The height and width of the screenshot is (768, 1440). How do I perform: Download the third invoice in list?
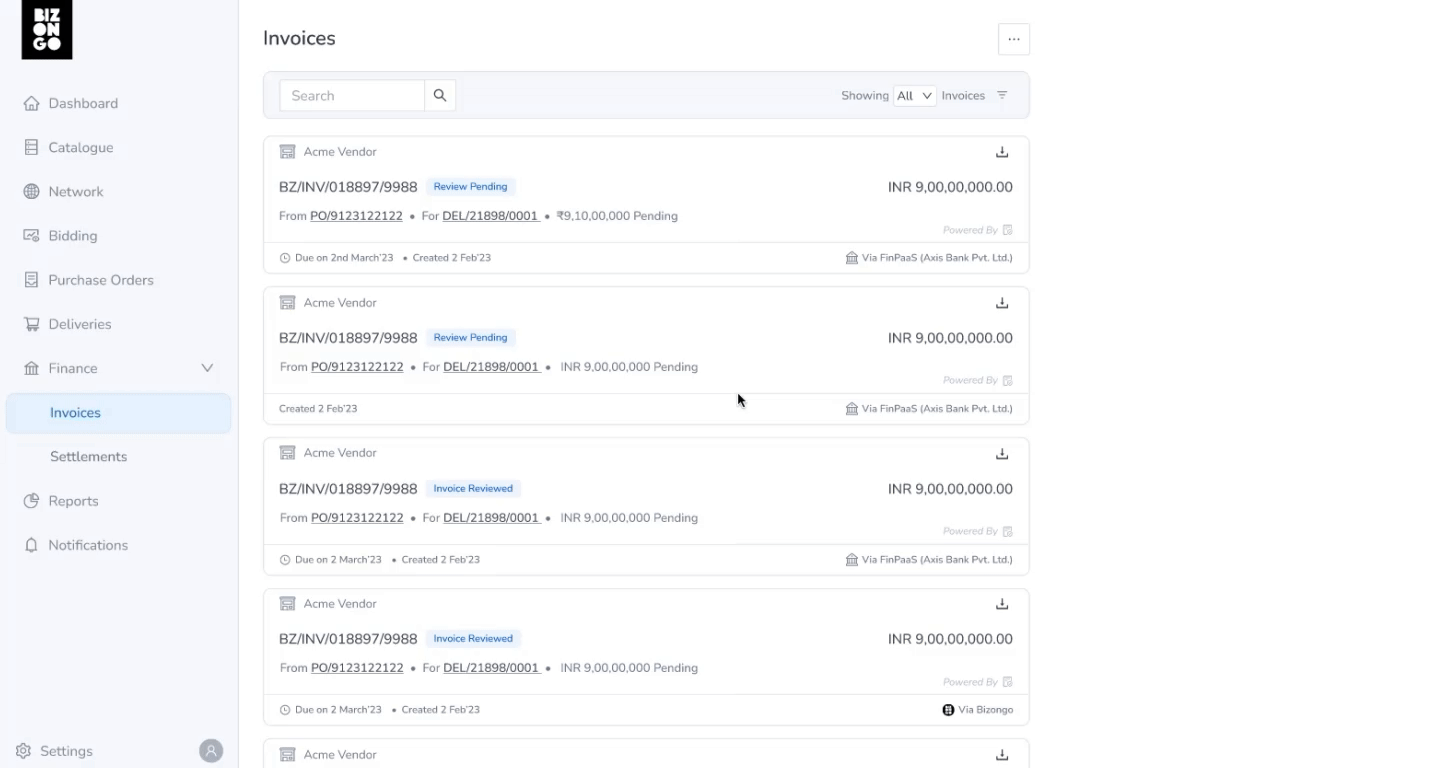click(1002, 454)
